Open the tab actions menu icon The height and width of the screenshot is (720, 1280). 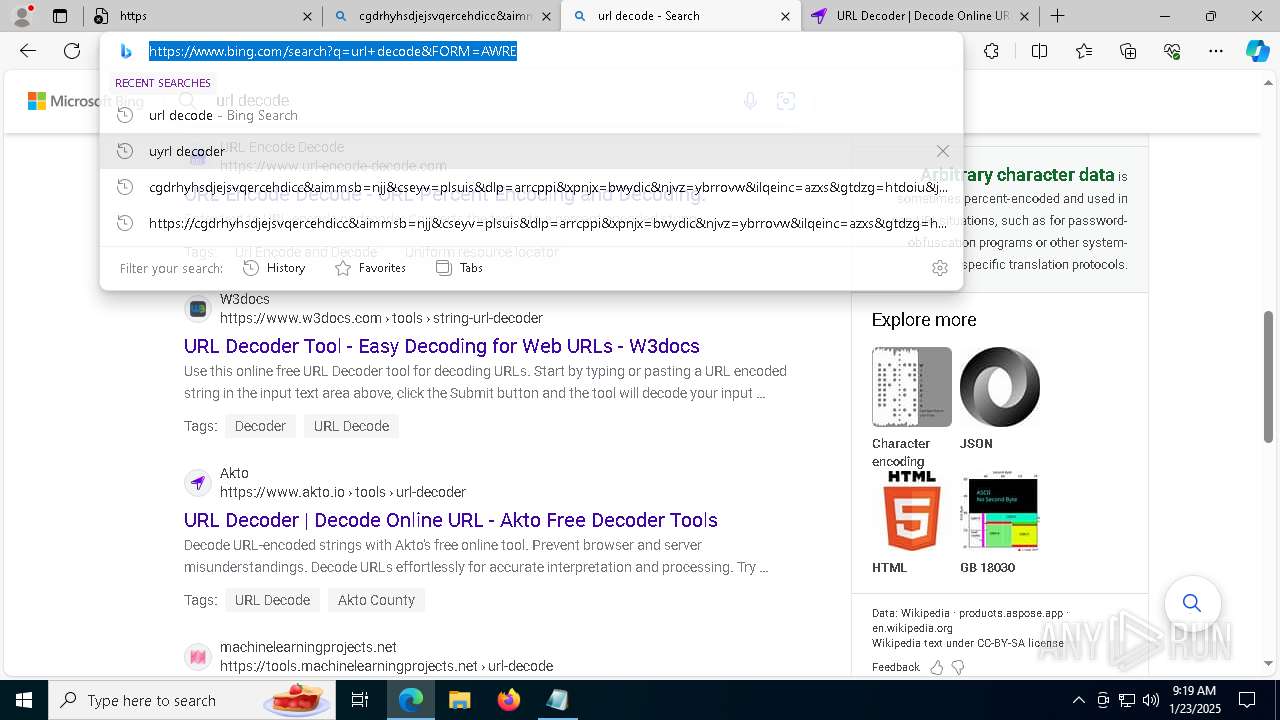click(60, 16)
